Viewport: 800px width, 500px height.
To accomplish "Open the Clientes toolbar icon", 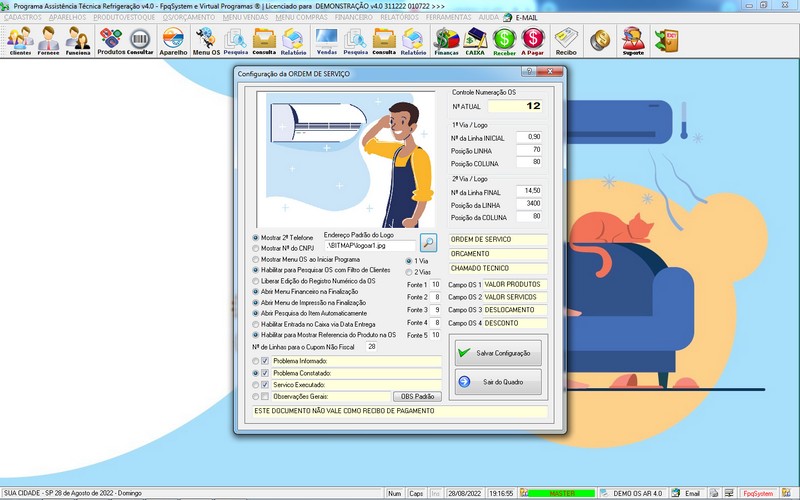I will click(x=20, y=40).
